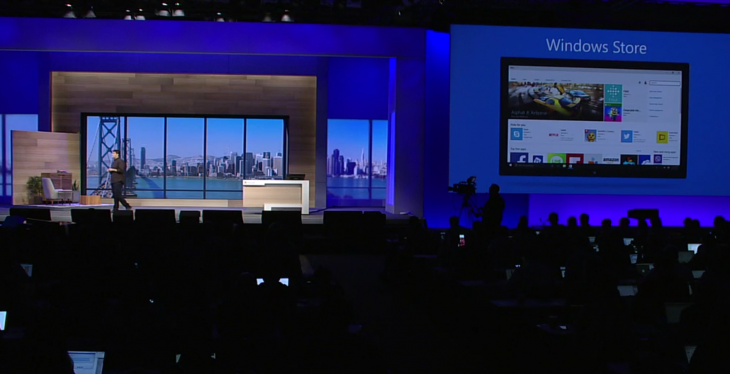Open the Store user account icon
Viewport: 730px width, 374px height.
[x=645, y=82]
